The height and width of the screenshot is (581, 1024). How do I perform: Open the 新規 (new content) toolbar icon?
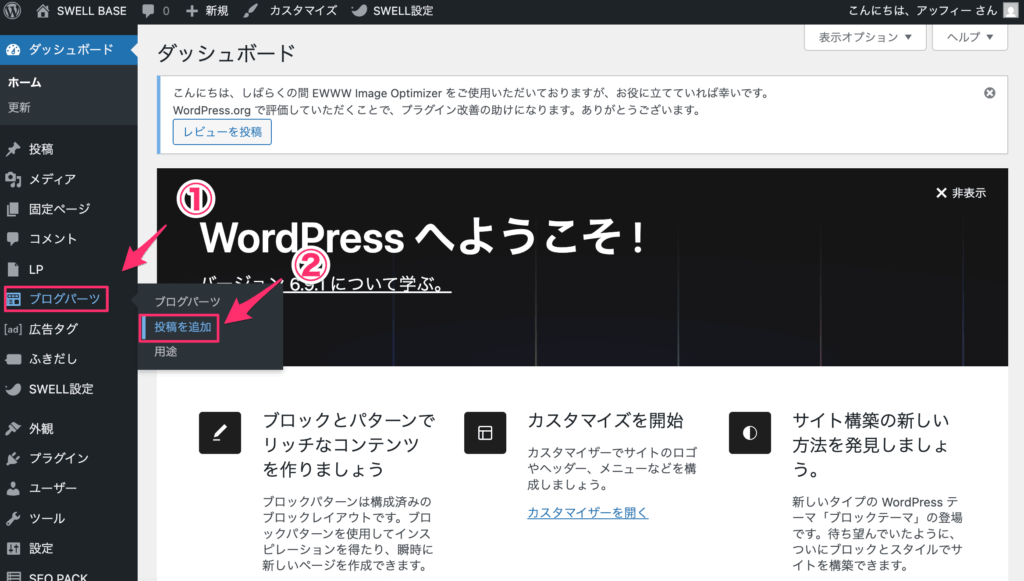[190, 11]
